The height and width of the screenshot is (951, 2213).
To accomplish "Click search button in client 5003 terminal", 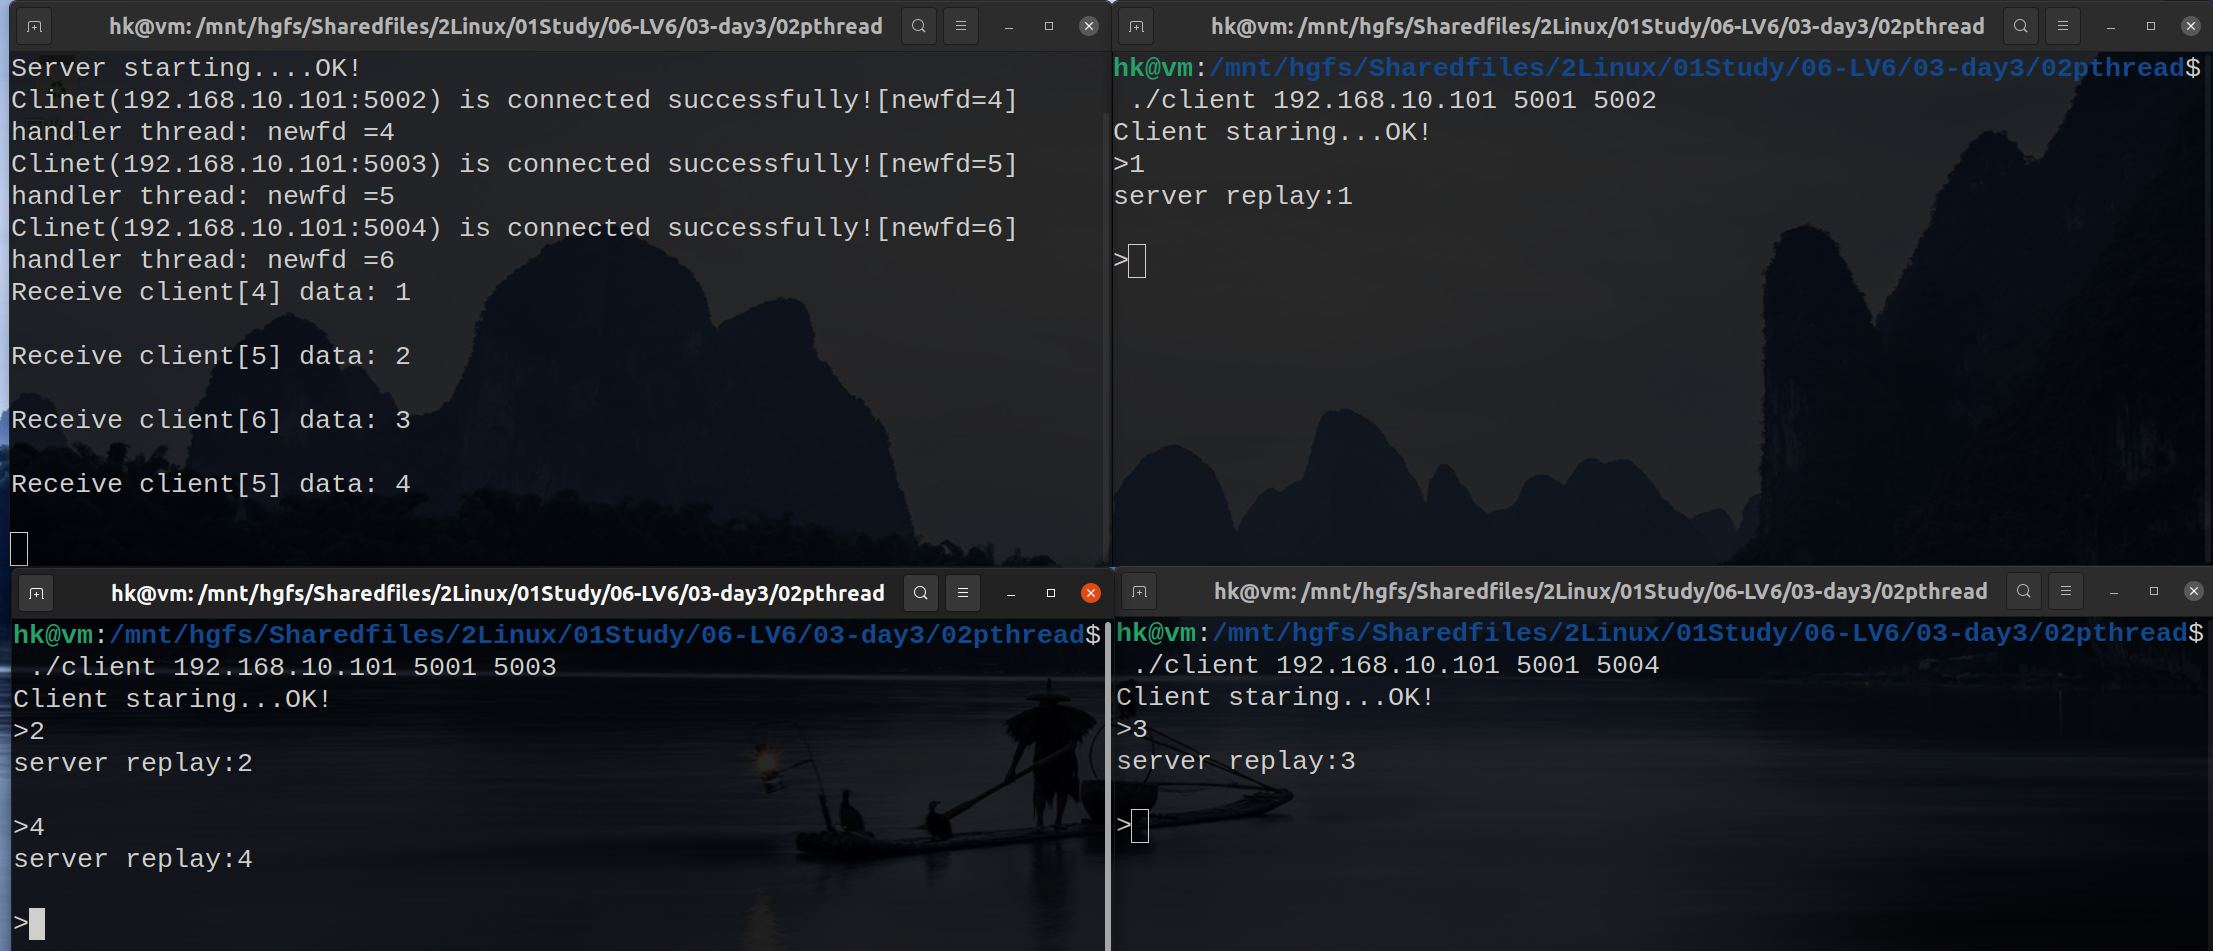I will 920,593.
